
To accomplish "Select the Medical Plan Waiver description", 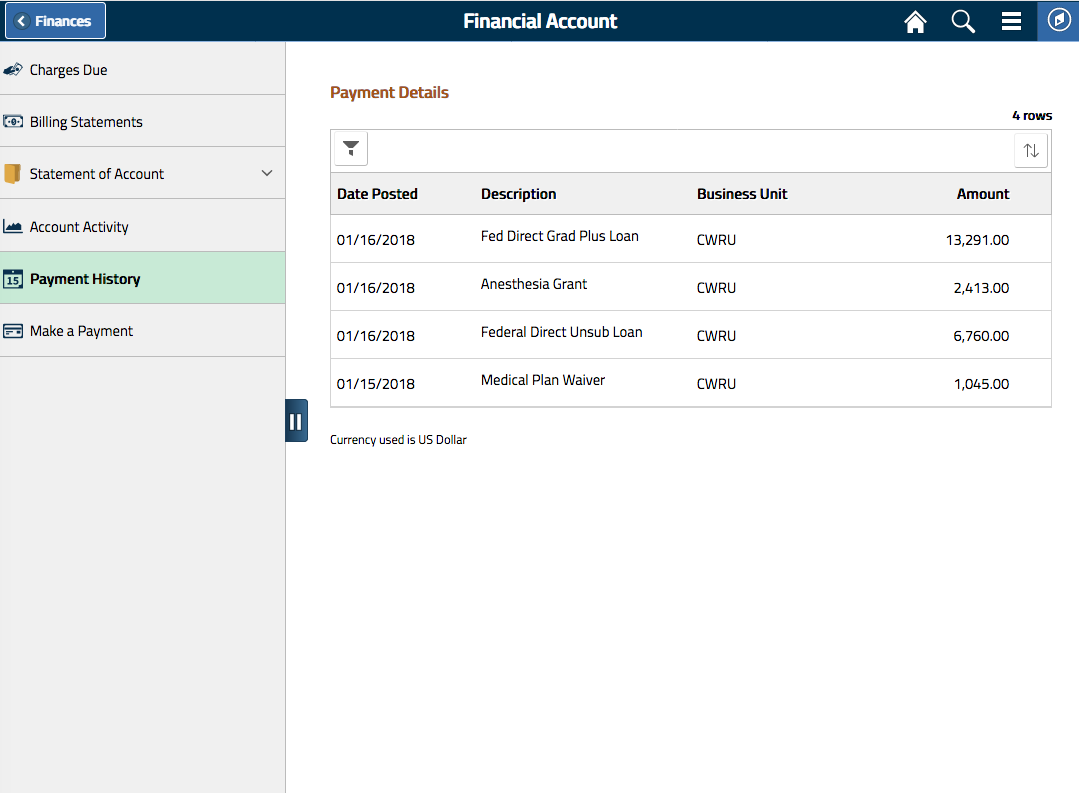I will click(543, 380).
